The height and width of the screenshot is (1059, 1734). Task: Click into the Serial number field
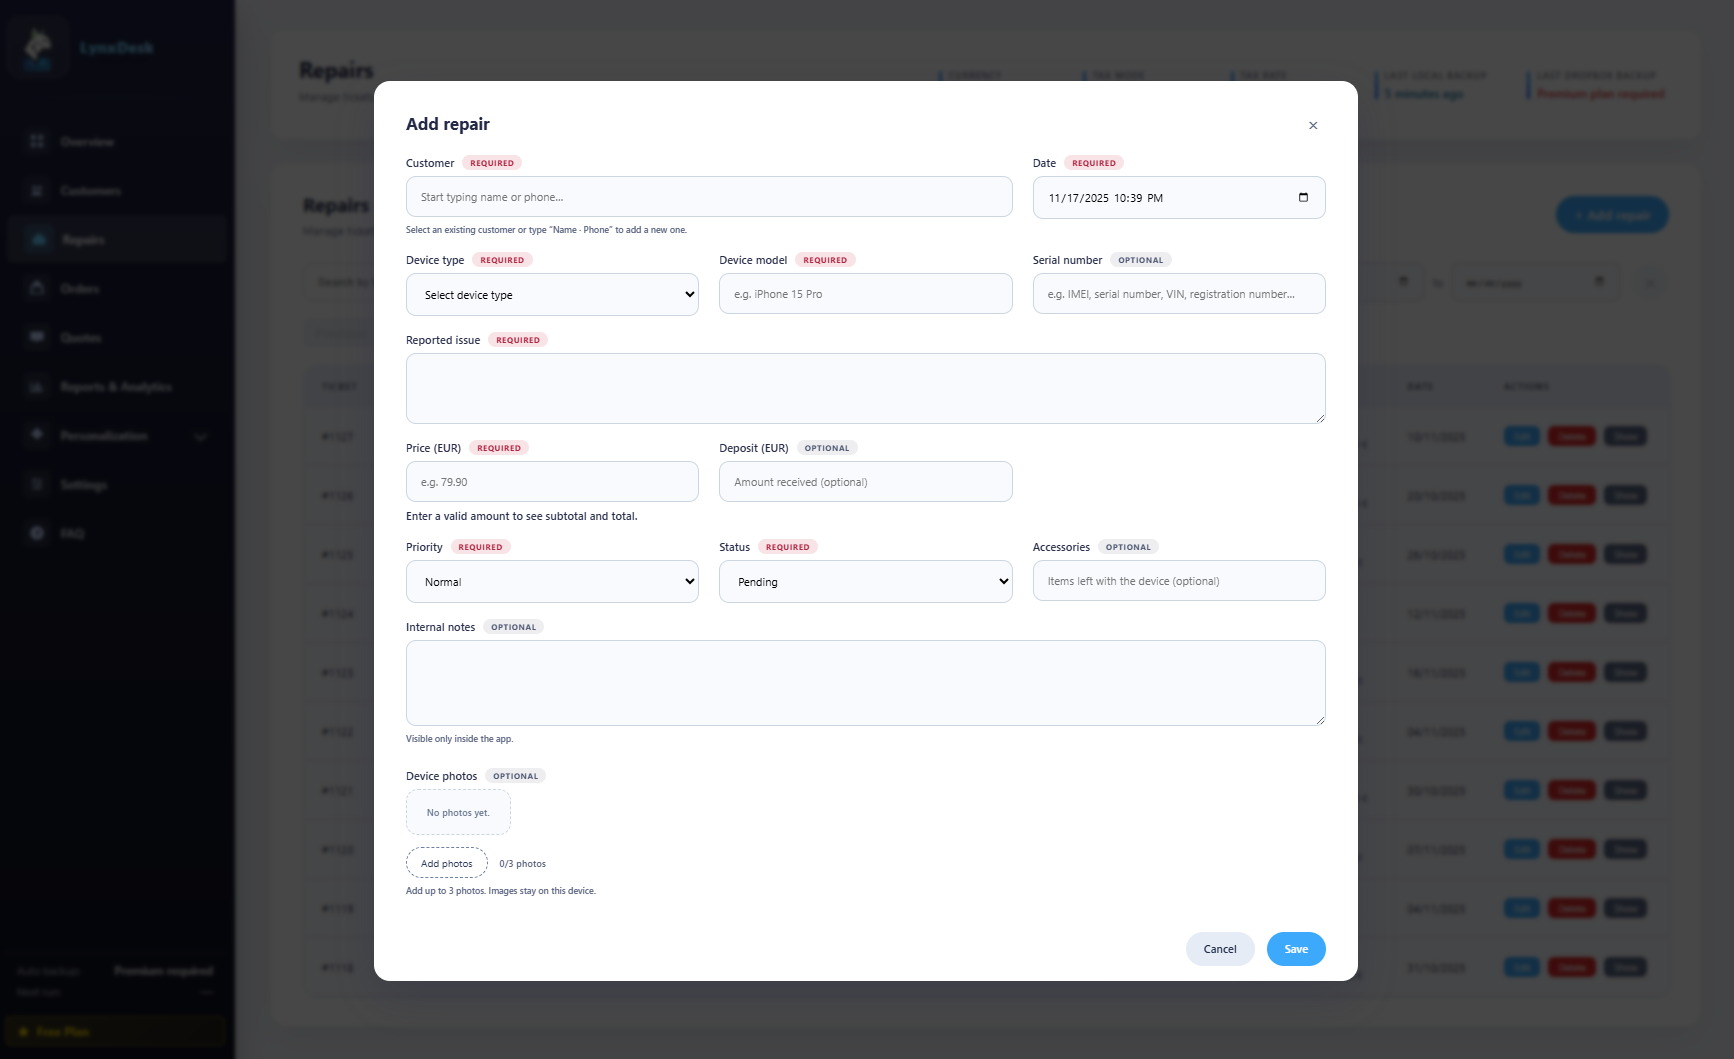point(1178,294)
